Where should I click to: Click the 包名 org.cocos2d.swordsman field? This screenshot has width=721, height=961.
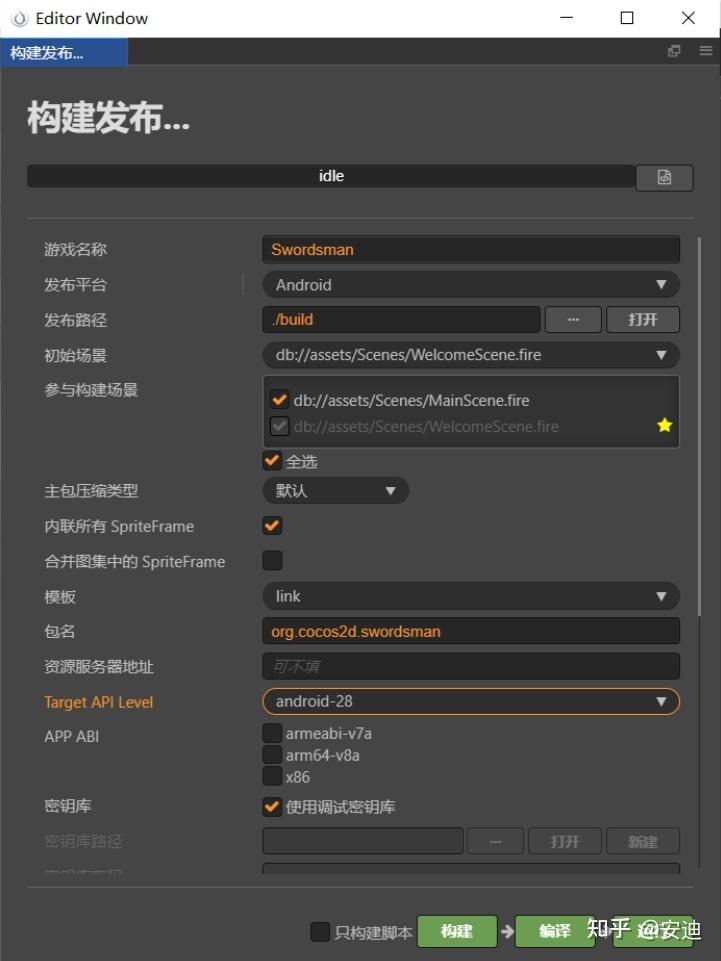(x=471, y=631)
